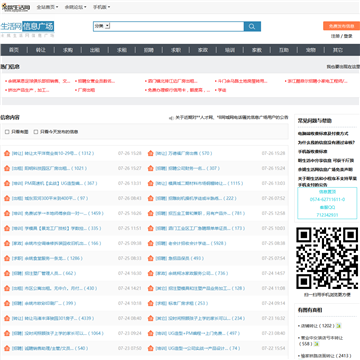
Task: Open the 余姚论坛 dropdown in top bar
Action: (x=76, y=7)
